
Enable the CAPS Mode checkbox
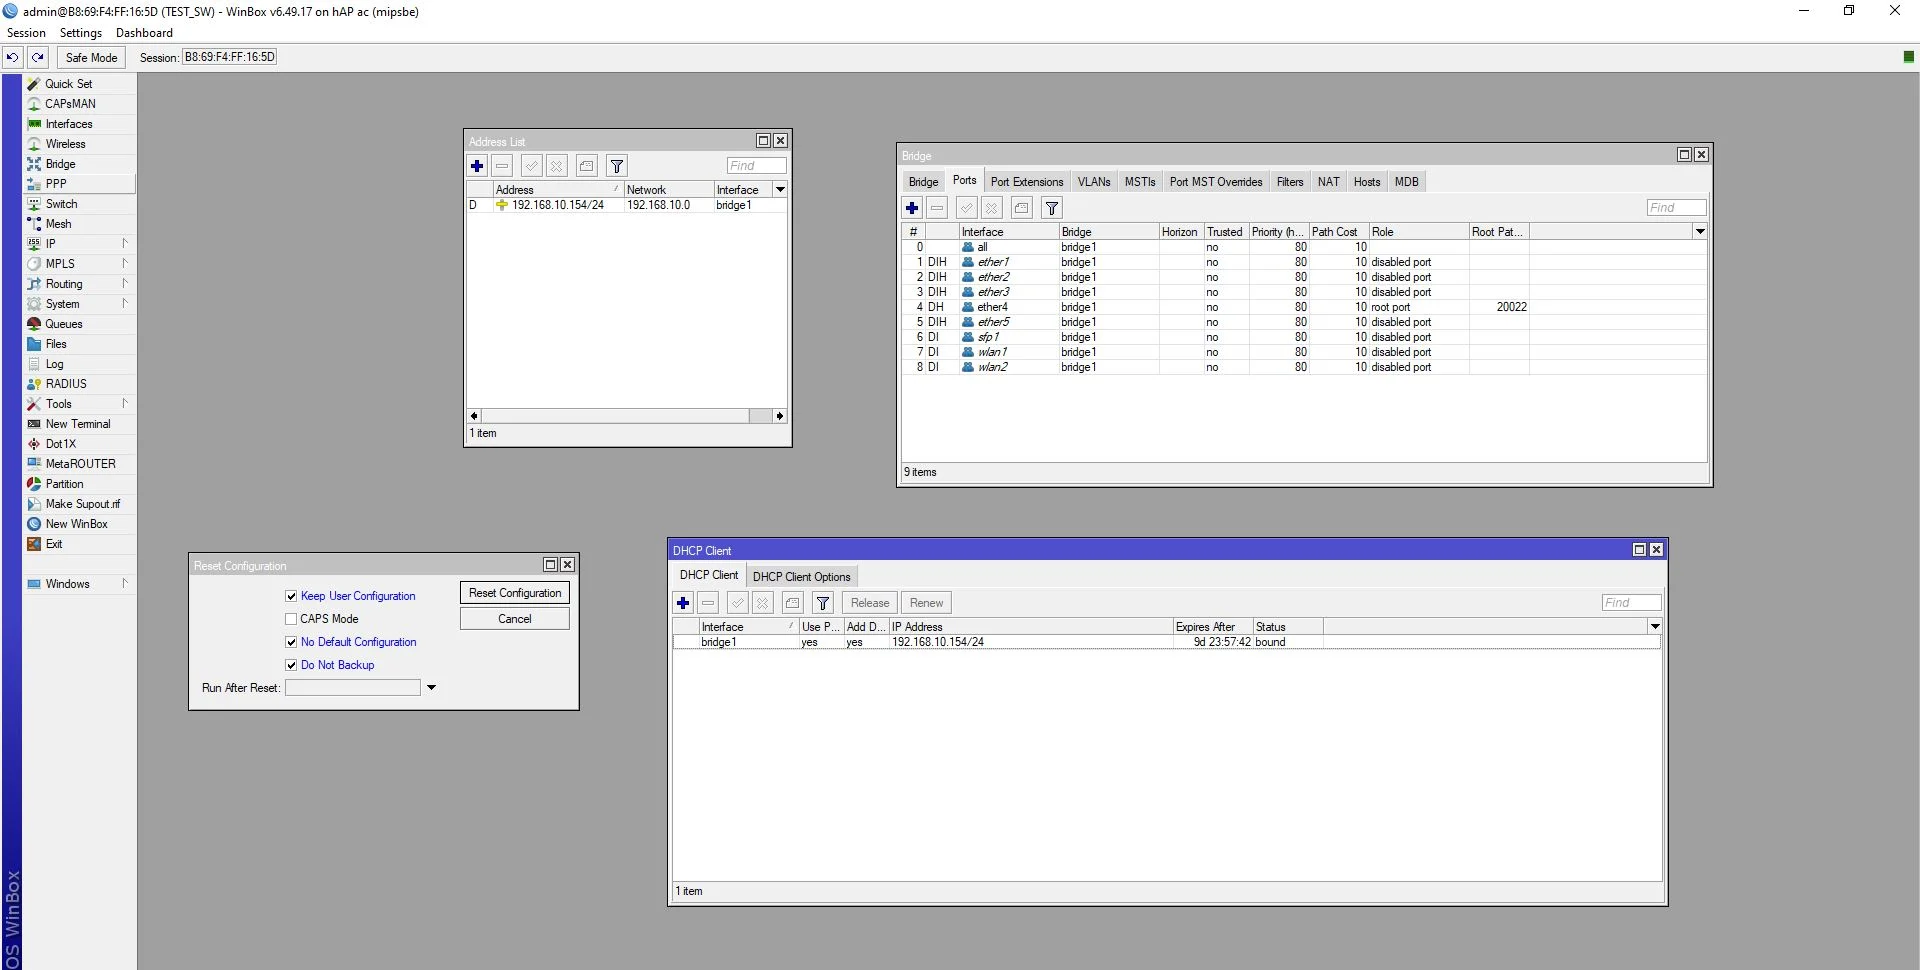(291, 619)
